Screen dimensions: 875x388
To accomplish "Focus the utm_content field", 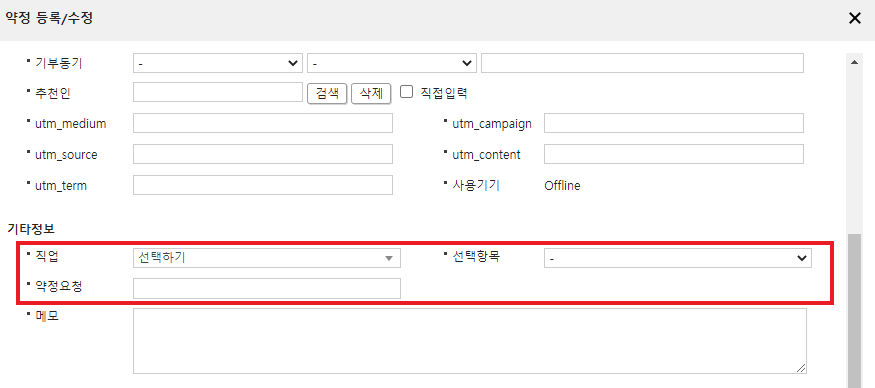I will pyautogui.click(x=674, y=154).
